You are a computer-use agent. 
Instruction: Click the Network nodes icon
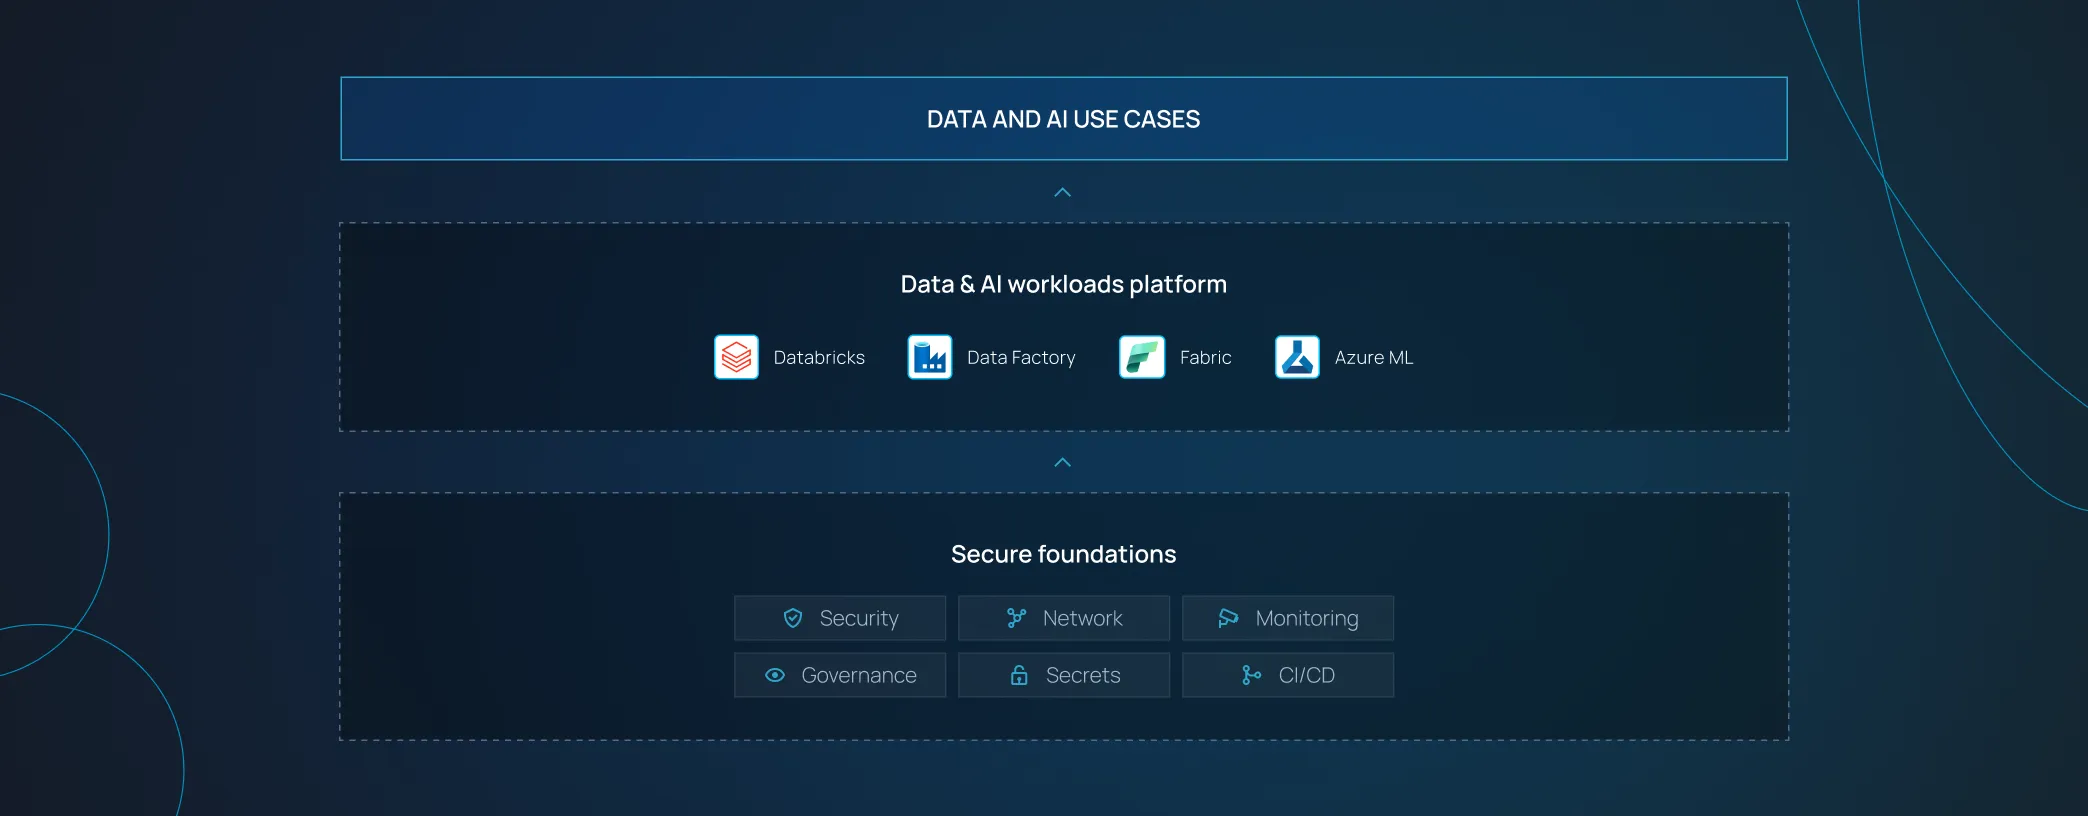tap(1016, 618)
